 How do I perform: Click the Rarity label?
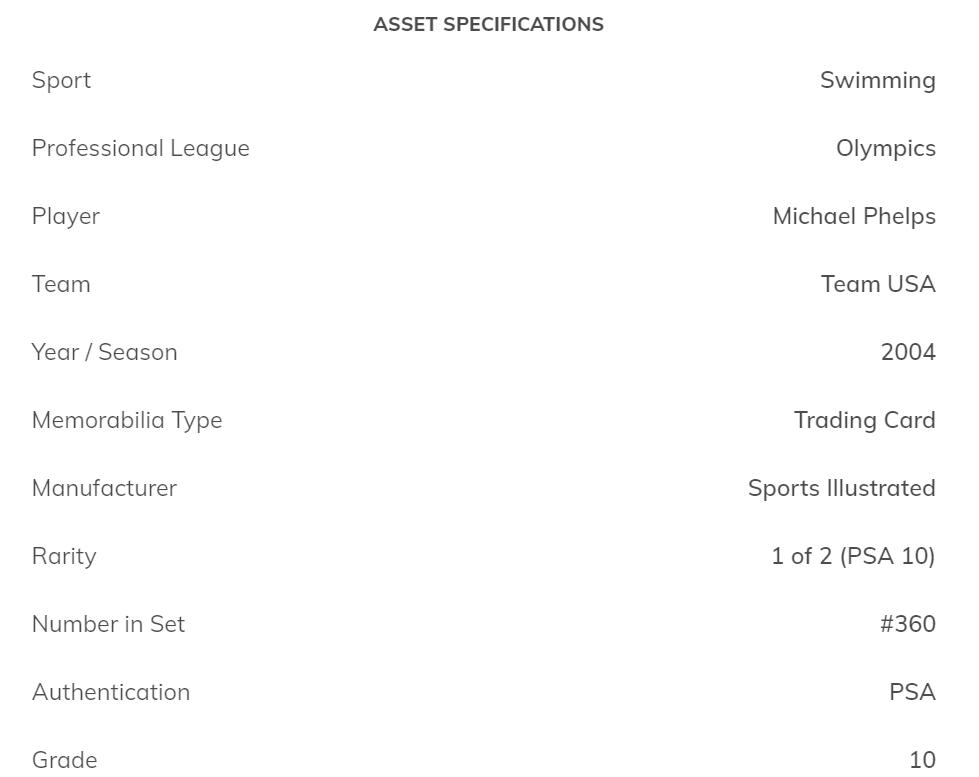[64, 556]
